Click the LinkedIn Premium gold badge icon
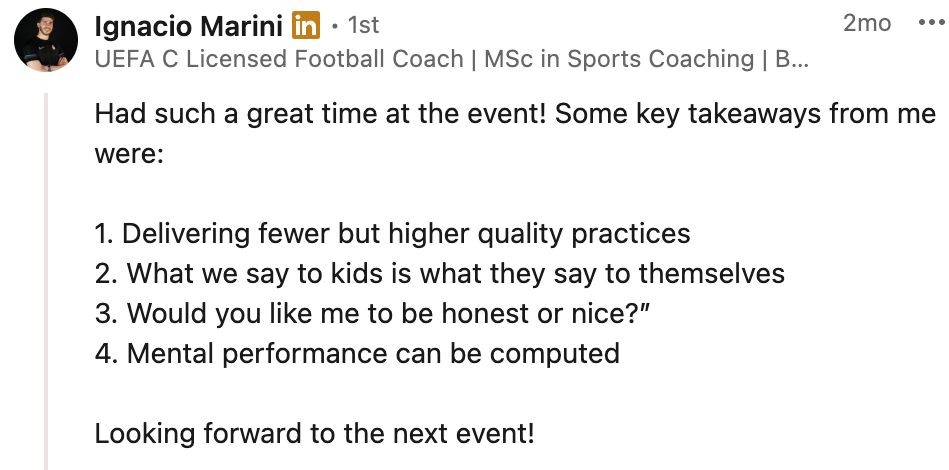949x470 pixels. coord(305,24)
